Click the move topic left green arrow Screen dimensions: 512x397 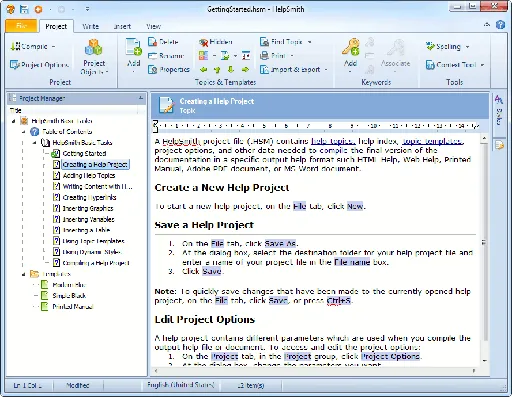tap(203, 69)
